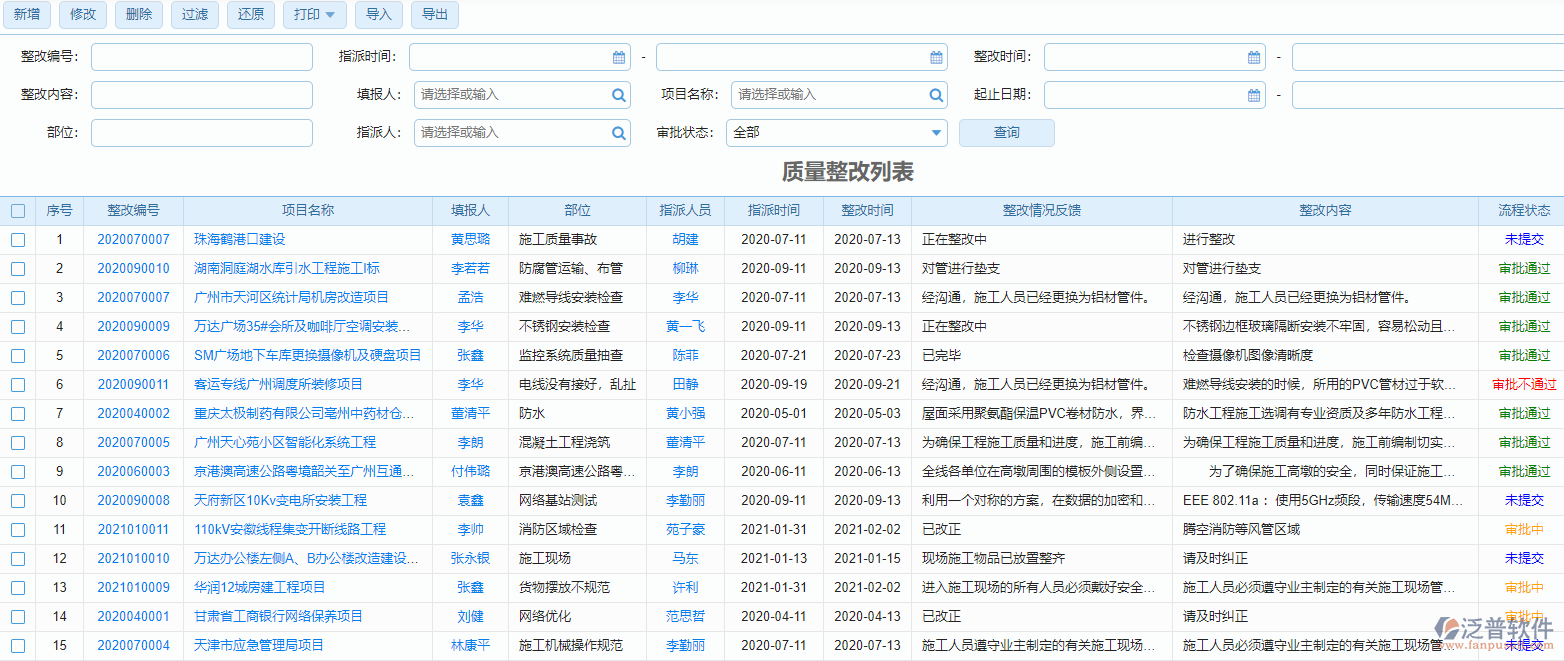This screenshot has width=1564, height=661.
Task: Click the 查询 search button
Action: pos(1006,132)
